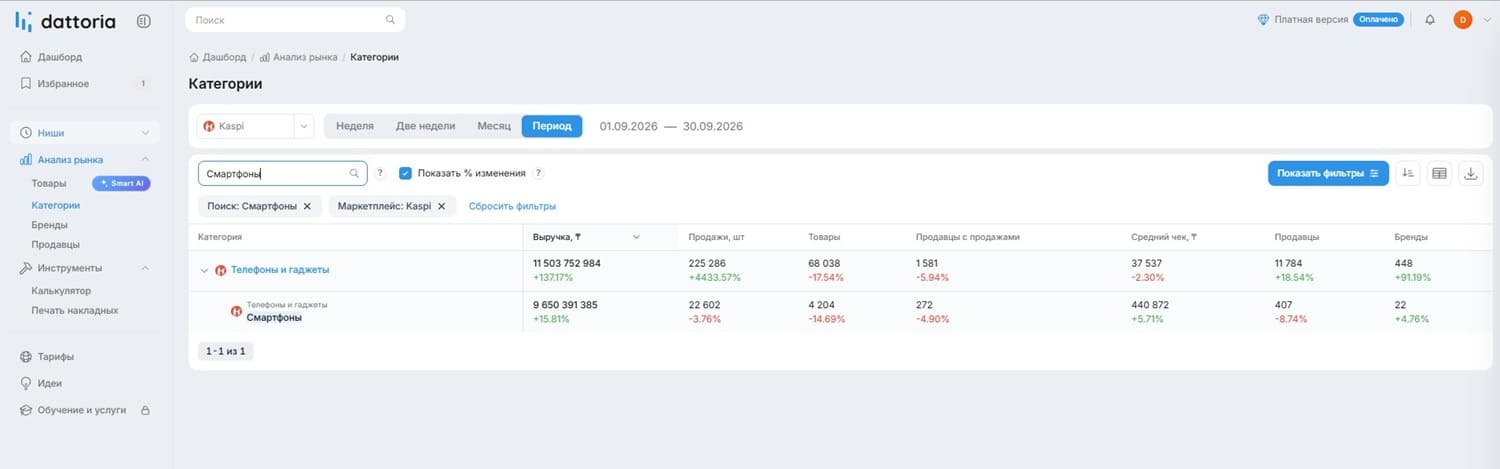This screenshot has width=1500, height=469.
Task: Click the lock icon by Обучение и услуги
Action: [145, 410]
